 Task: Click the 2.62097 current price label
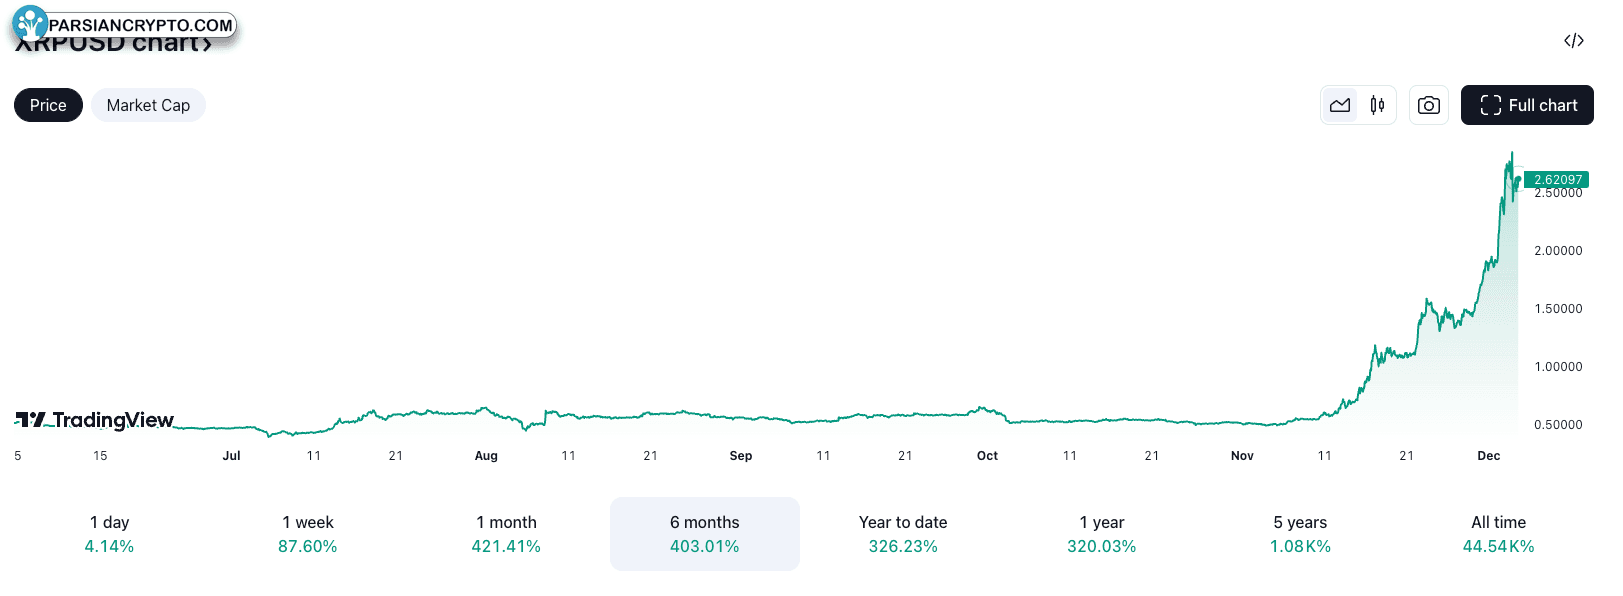pos(1557,180)
